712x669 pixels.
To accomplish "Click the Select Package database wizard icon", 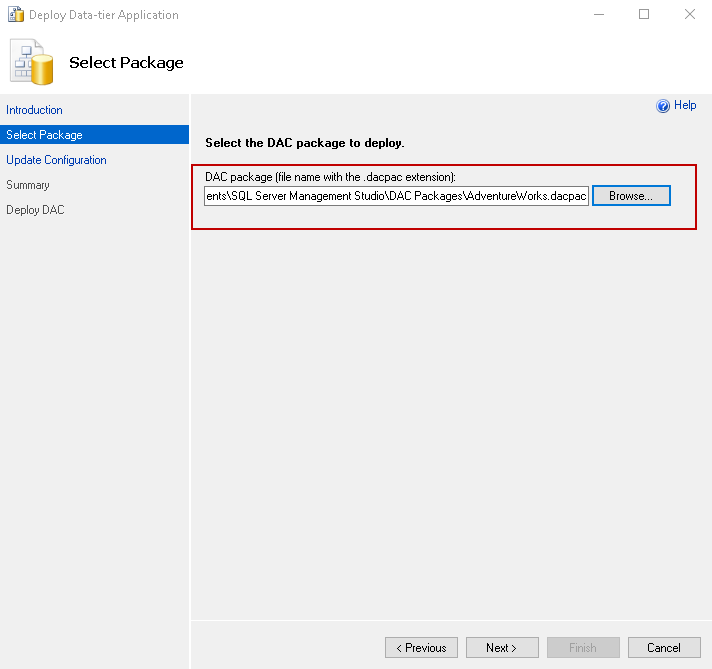I will 32,62.
